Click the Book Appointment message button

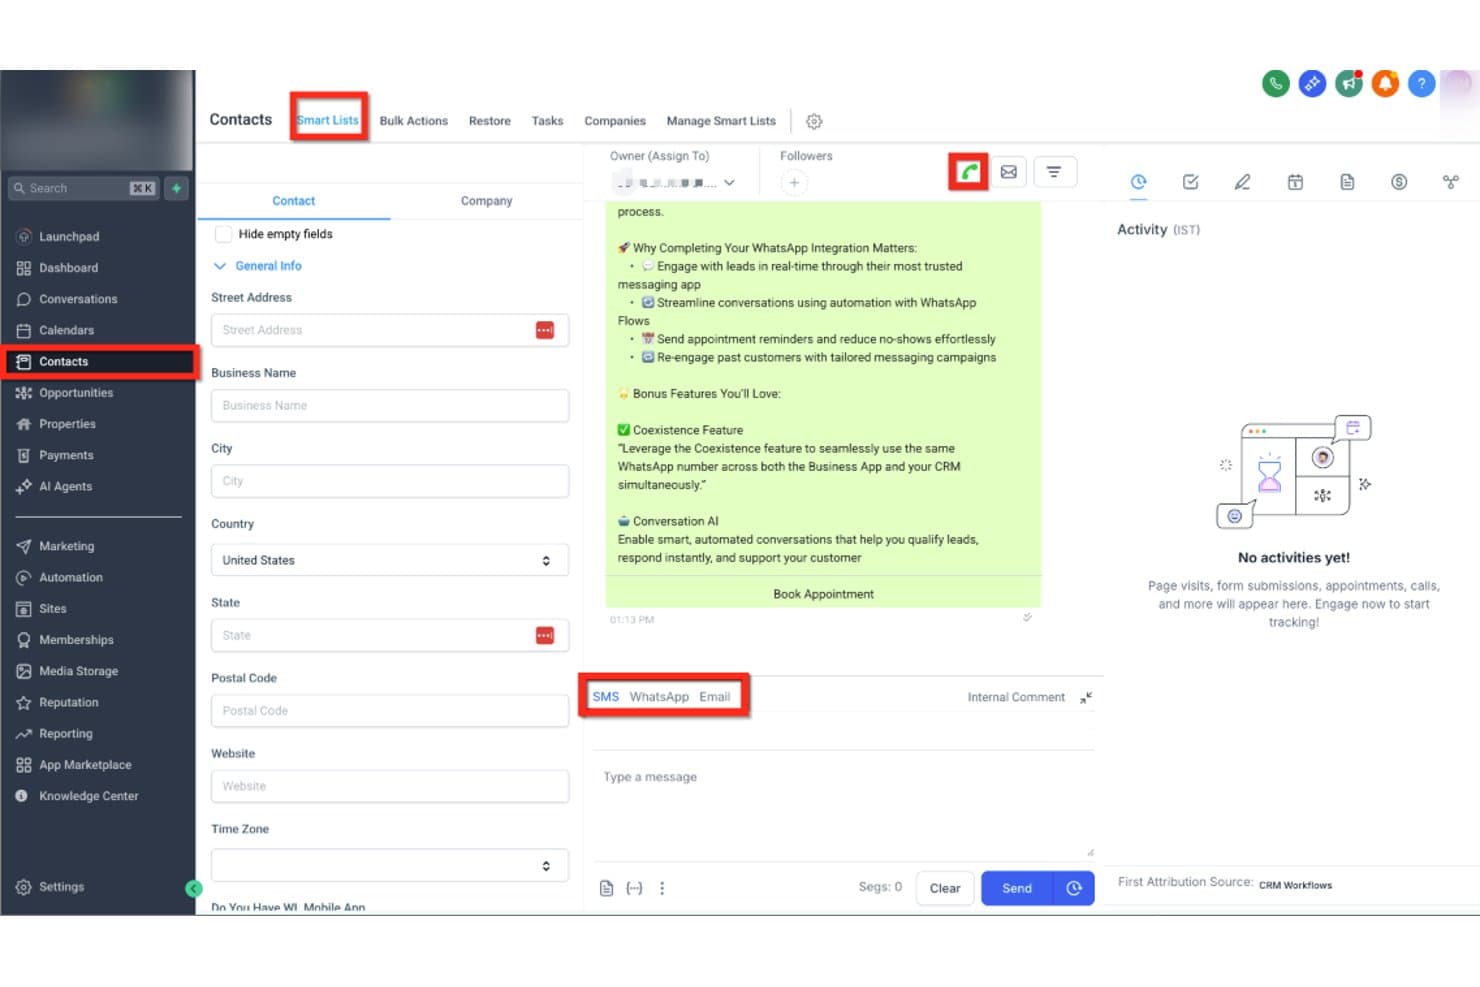point(823,594)
